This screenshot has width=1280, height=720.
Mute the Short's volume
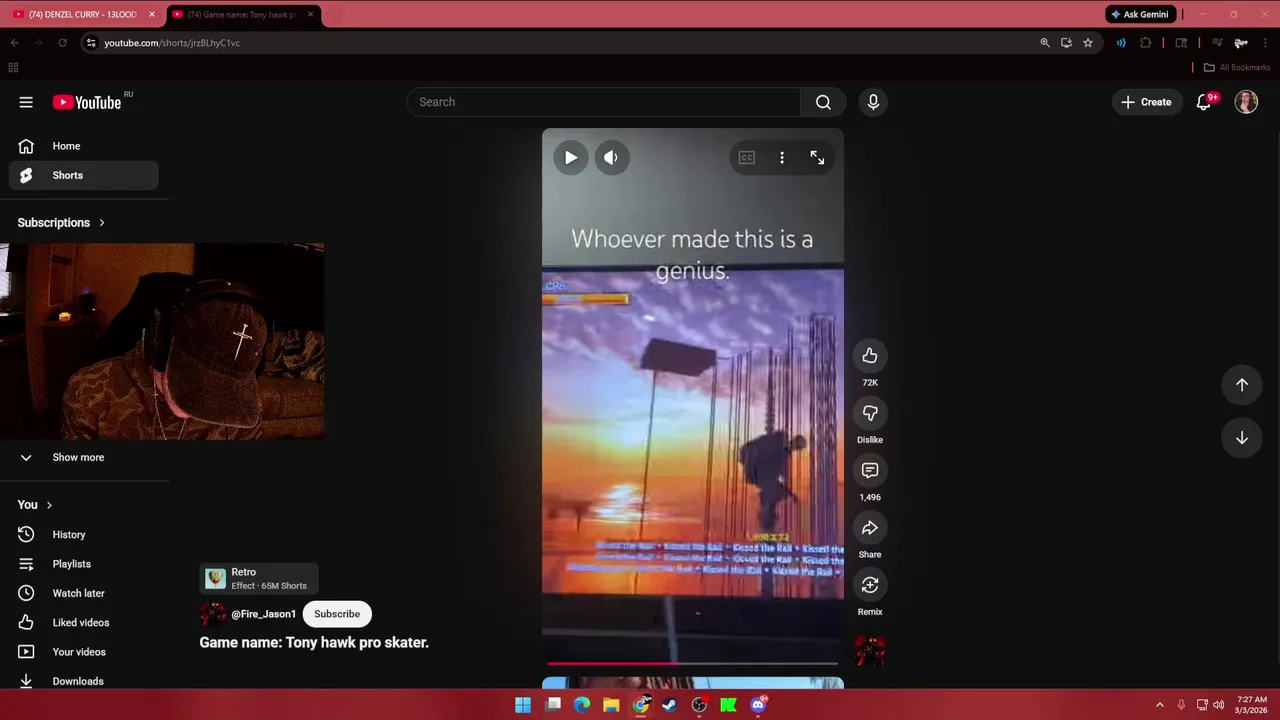[611, 158]
